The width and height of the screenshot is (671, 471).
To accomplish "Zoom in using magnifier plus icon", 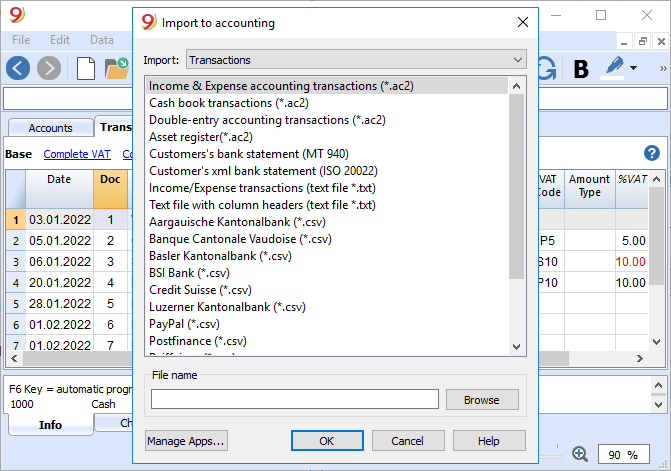I will 580,454.
